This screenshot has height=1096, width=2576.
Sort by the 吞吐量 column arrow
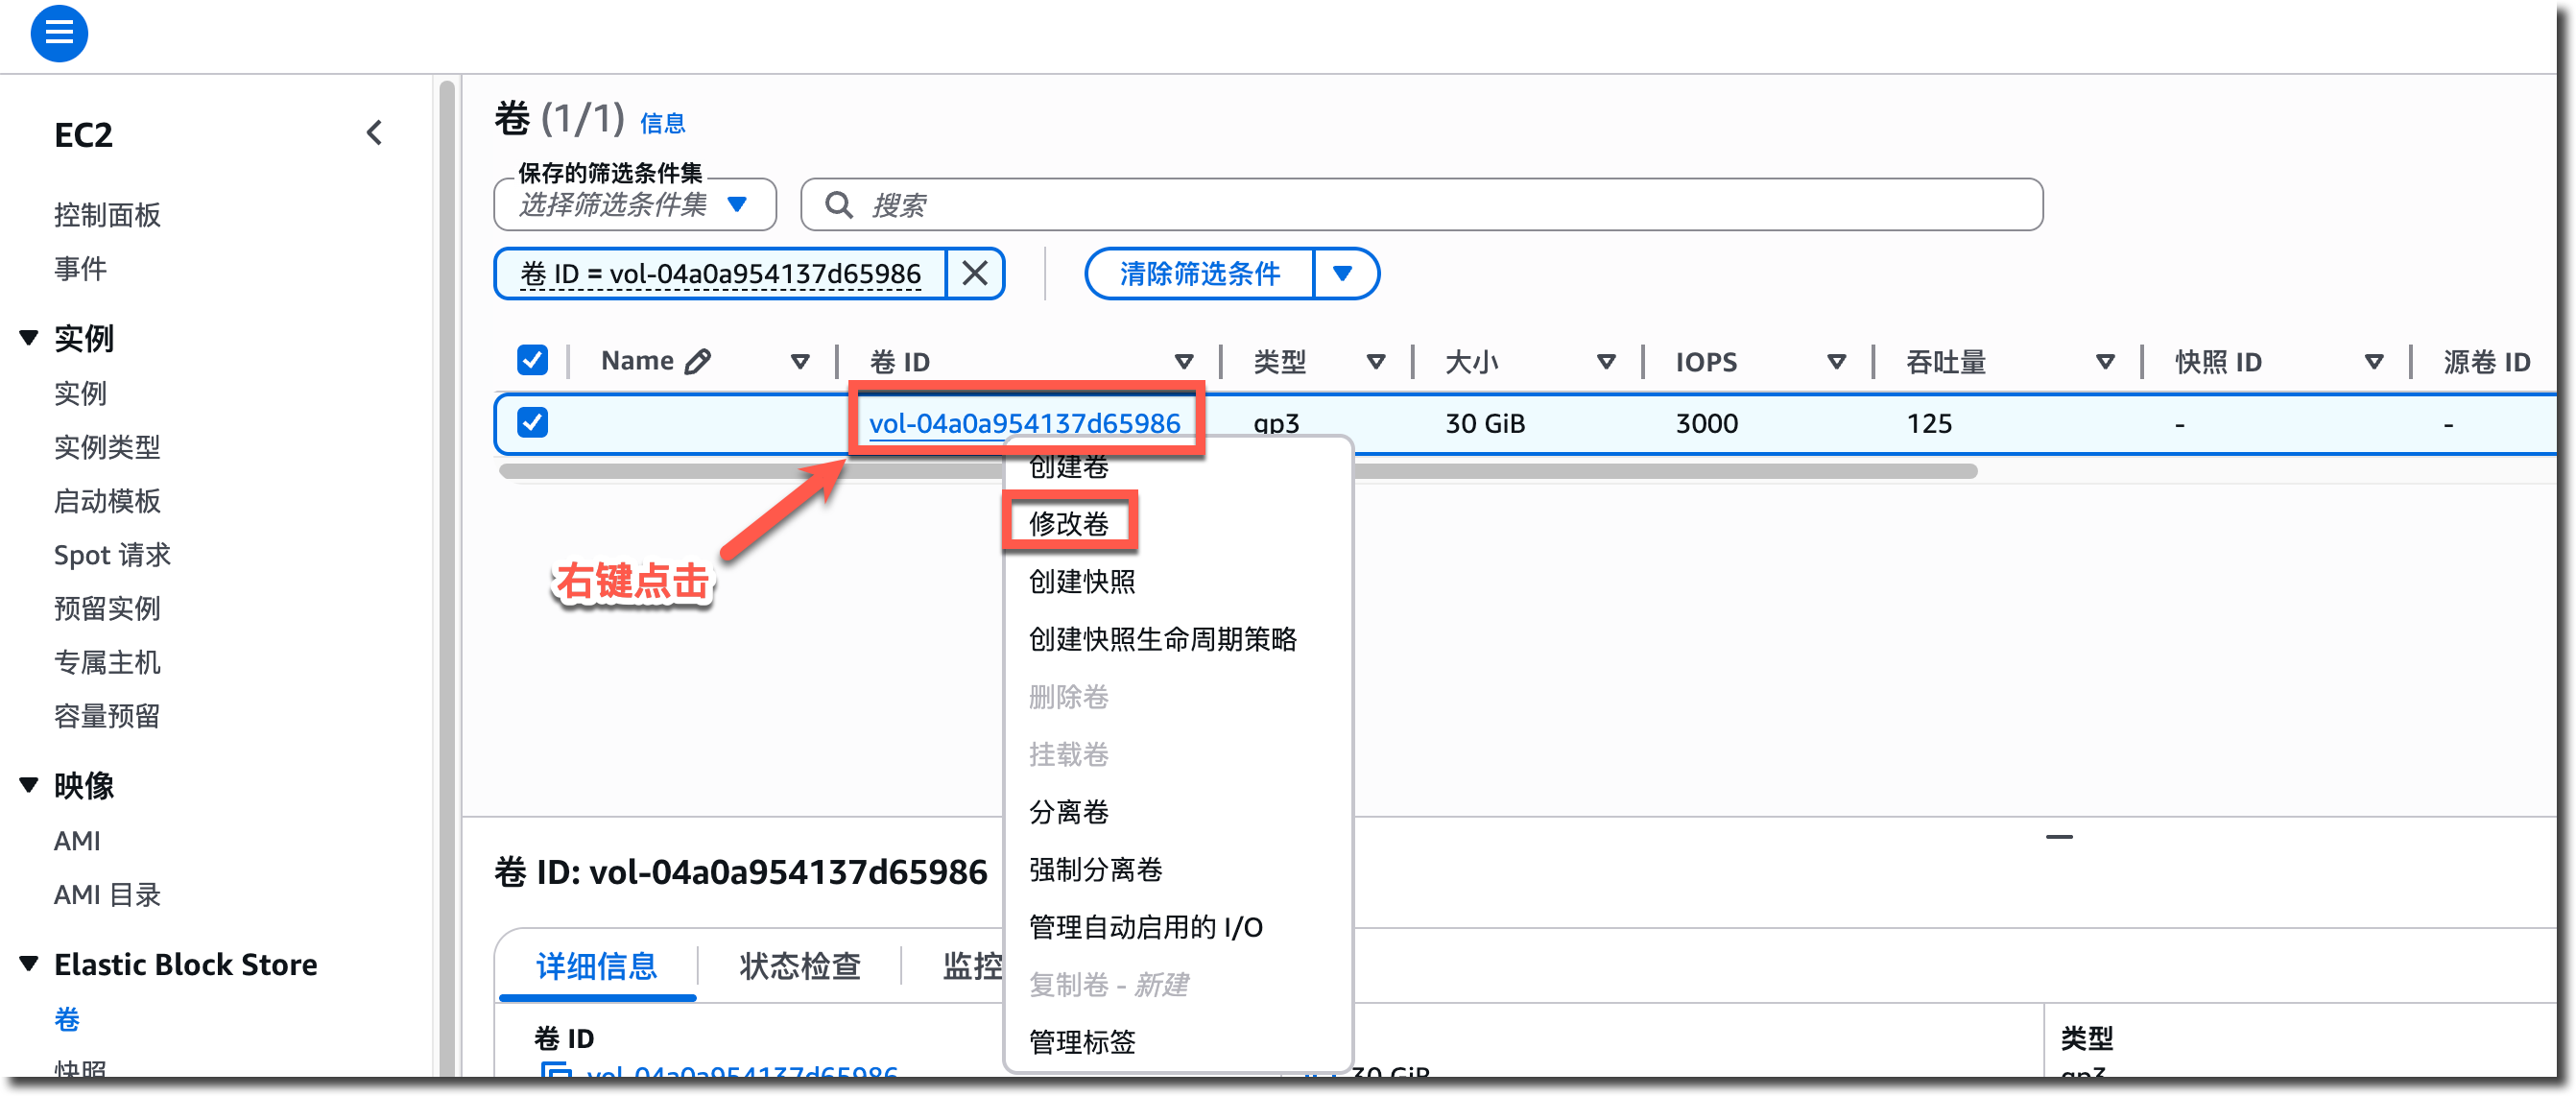pyautogui.click(x=2104, y=362)
